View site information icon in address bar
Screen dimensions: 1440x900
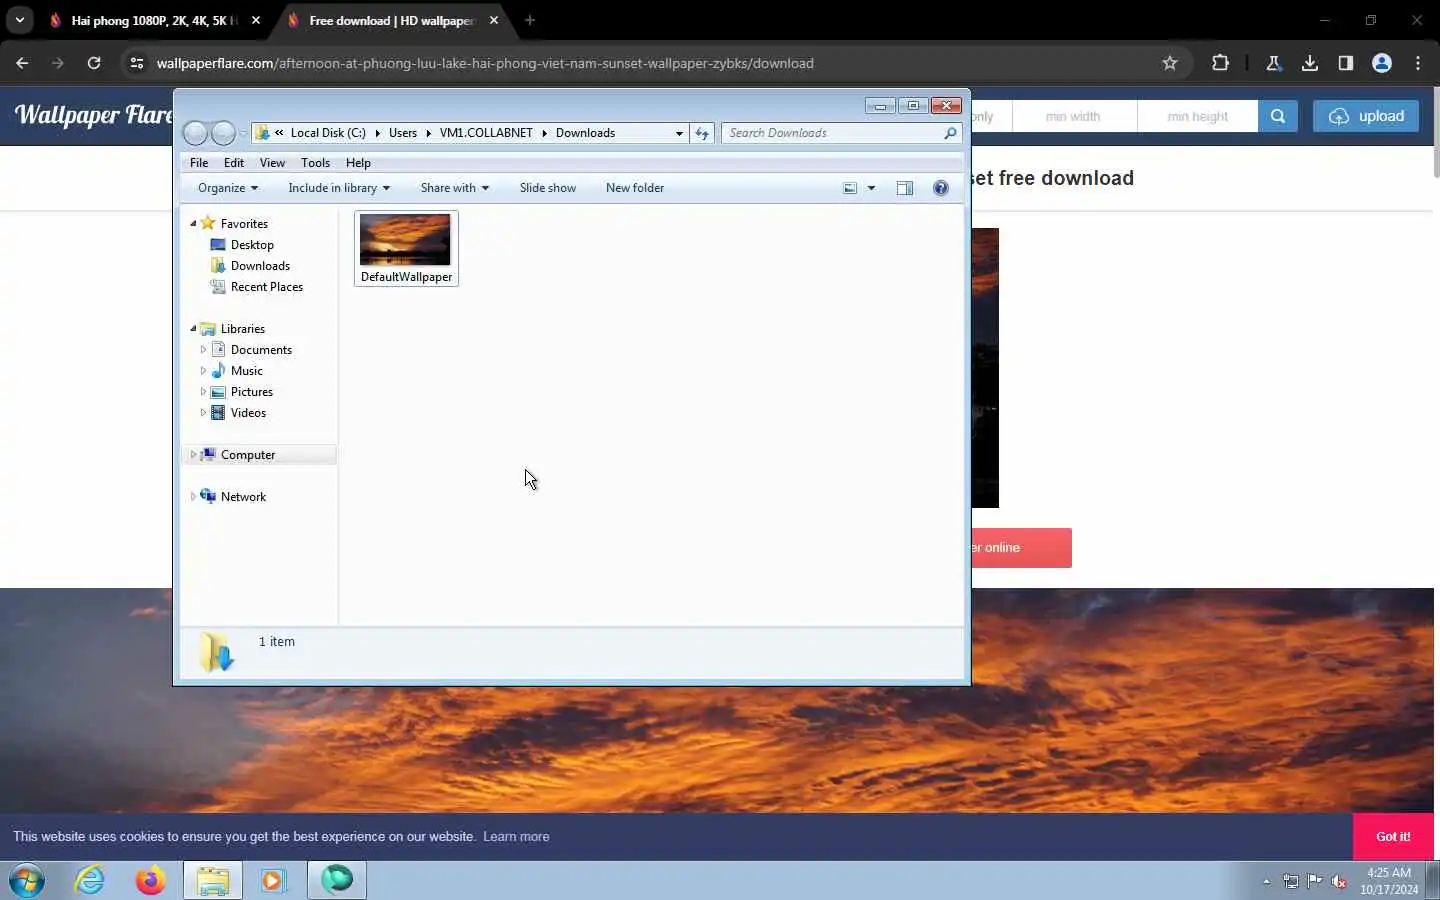pos(137,63)
